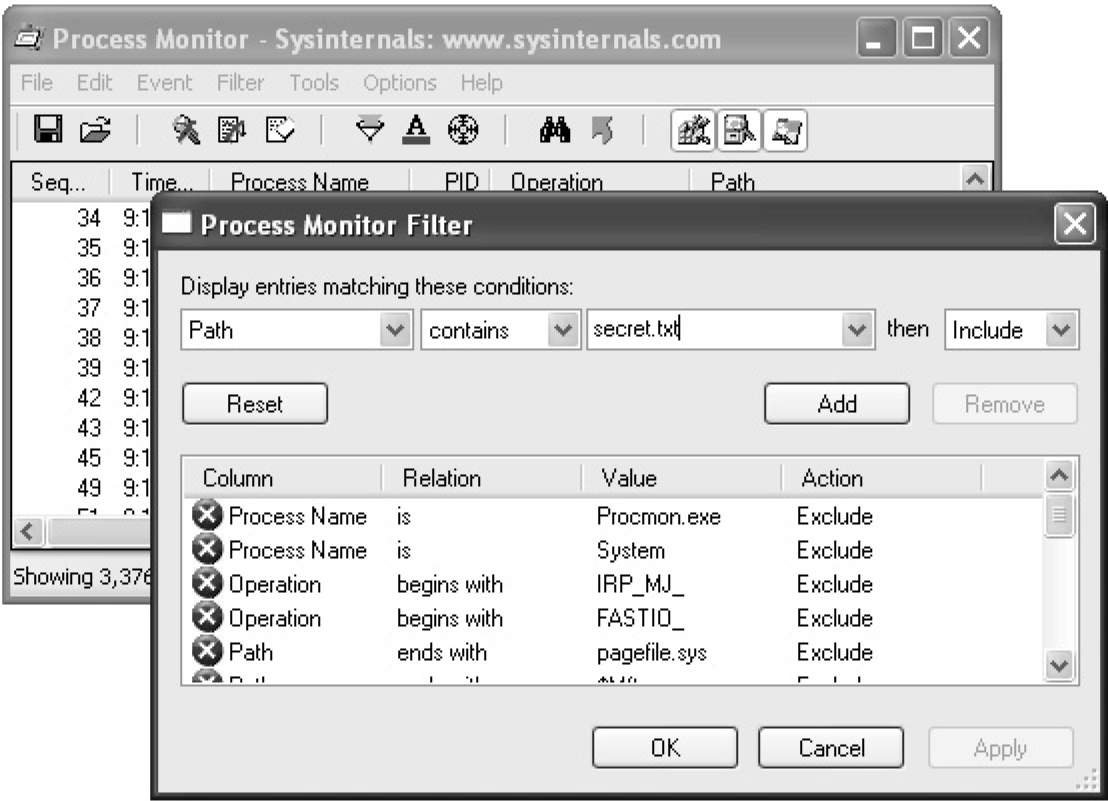1108x801 pixels.
Task: Select event row with sequence 49
Action: point(82,487)
